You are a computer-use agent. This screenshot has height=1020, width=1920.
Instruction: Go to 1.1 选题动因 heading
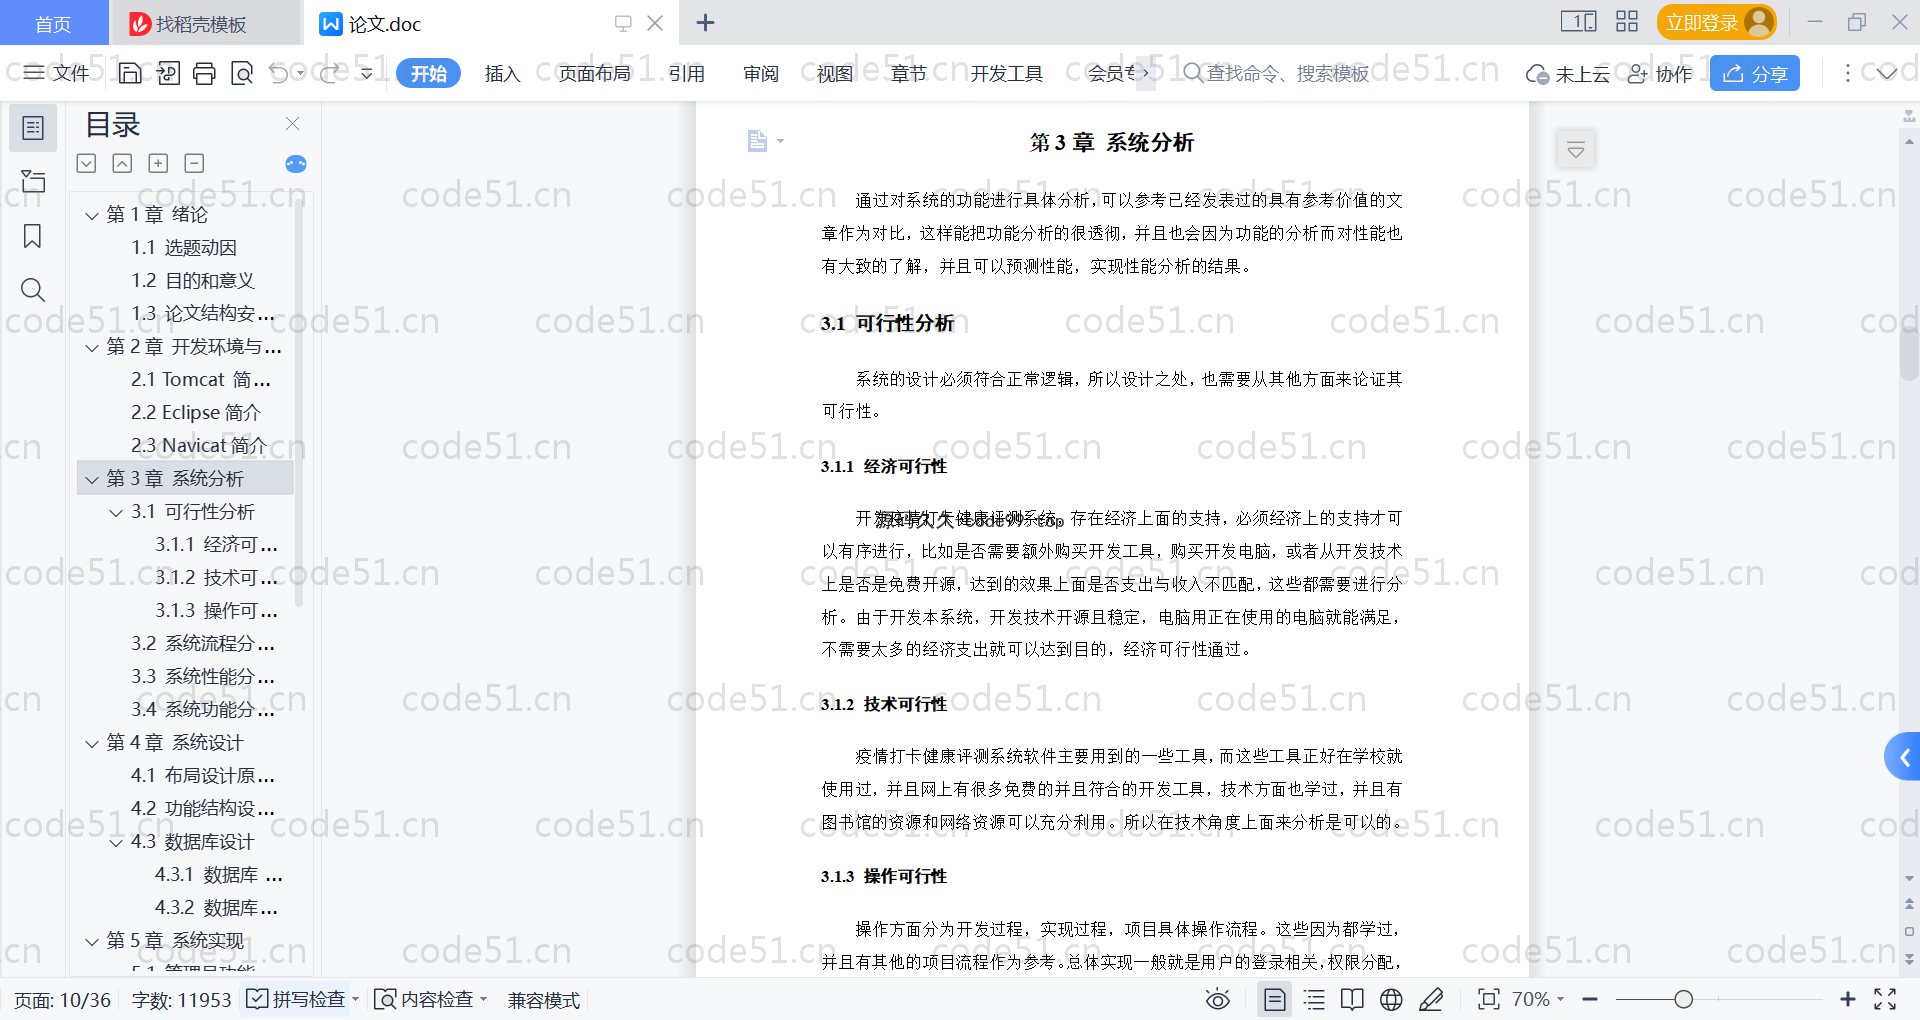click(x=184, y=247)
